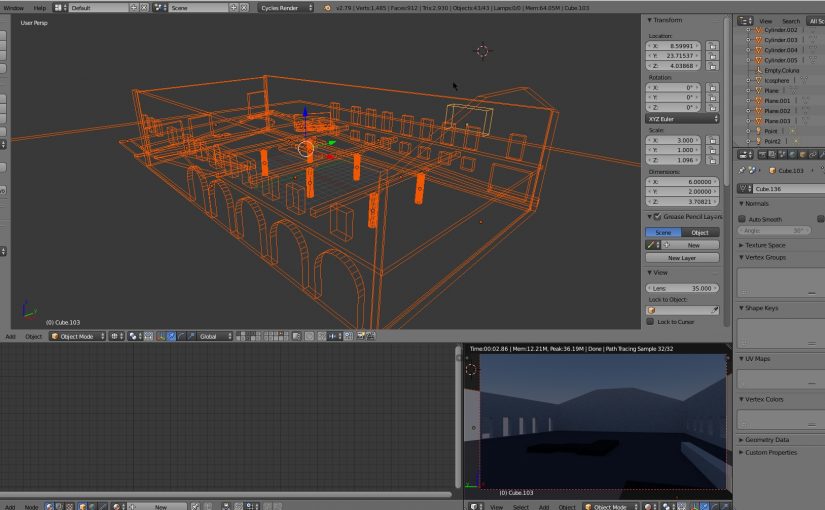Screen dimensions: 825x510
Task: Click the Point lamp icon in outliner
Action: pos(757,131)
